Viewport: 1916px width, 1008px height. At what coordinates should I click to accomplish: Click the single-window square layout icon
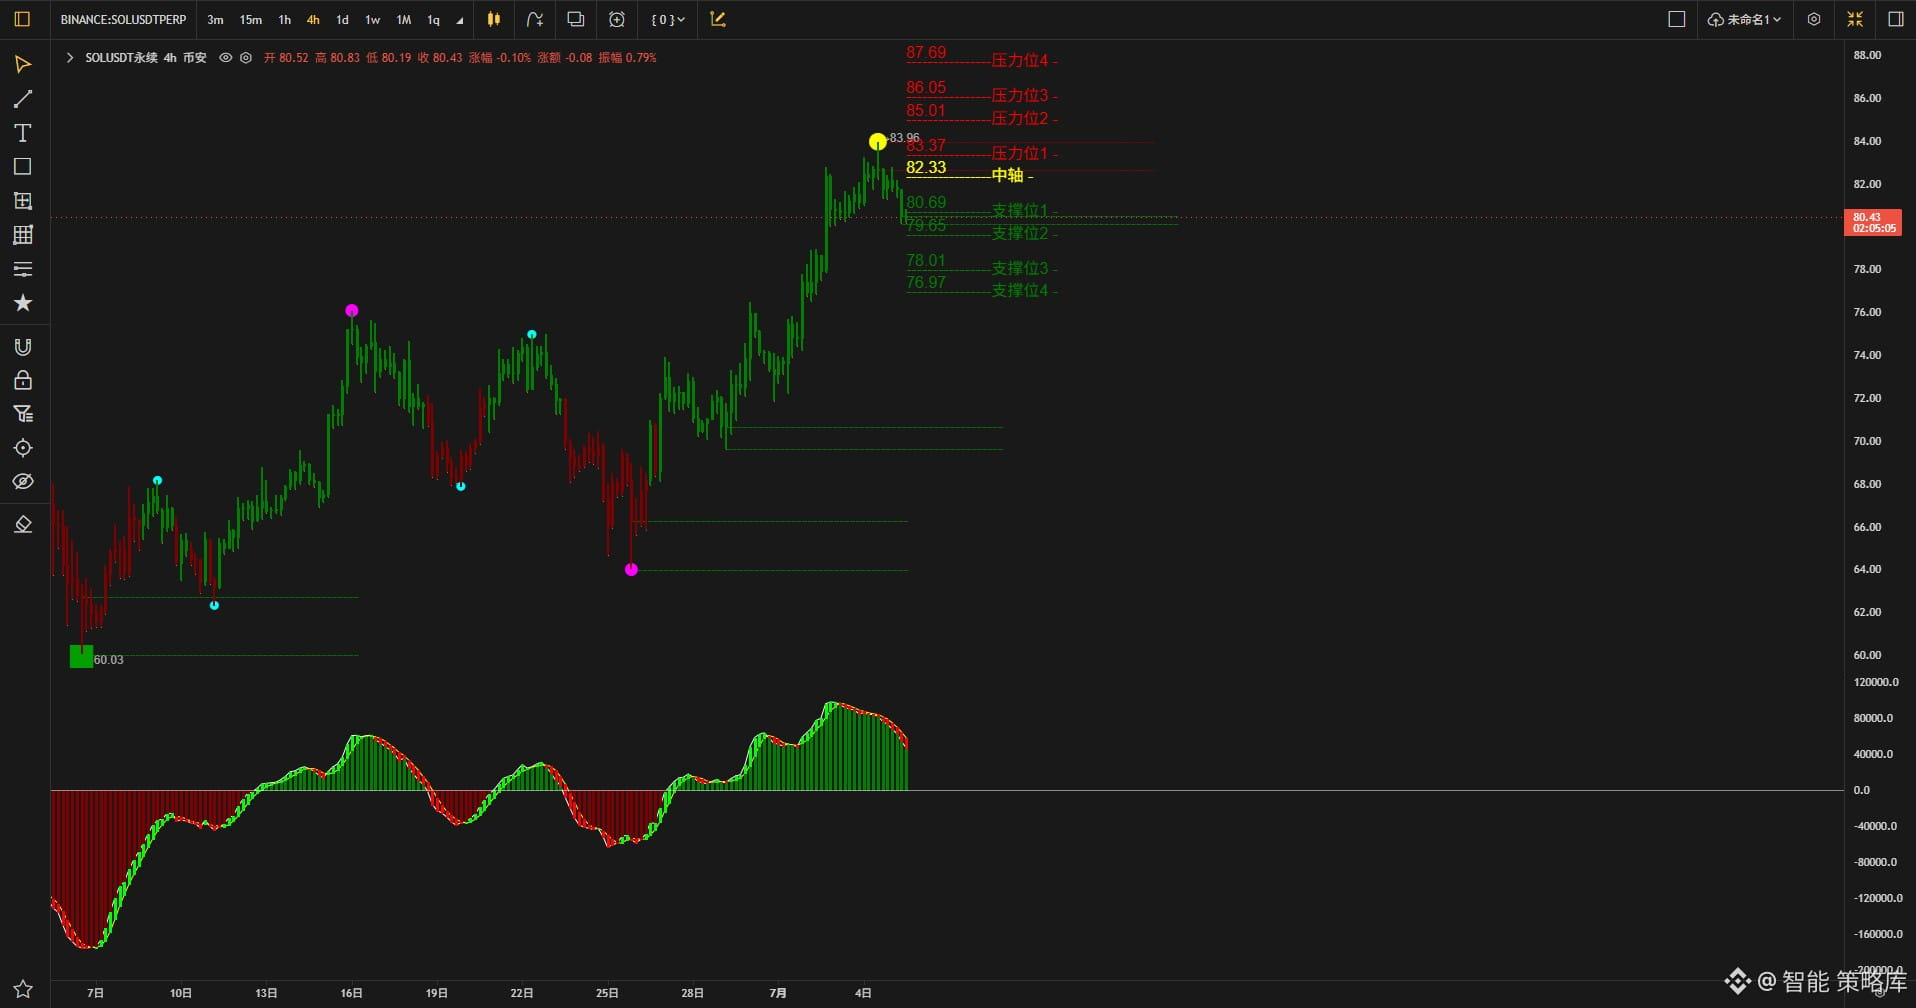click(1677, 19)
